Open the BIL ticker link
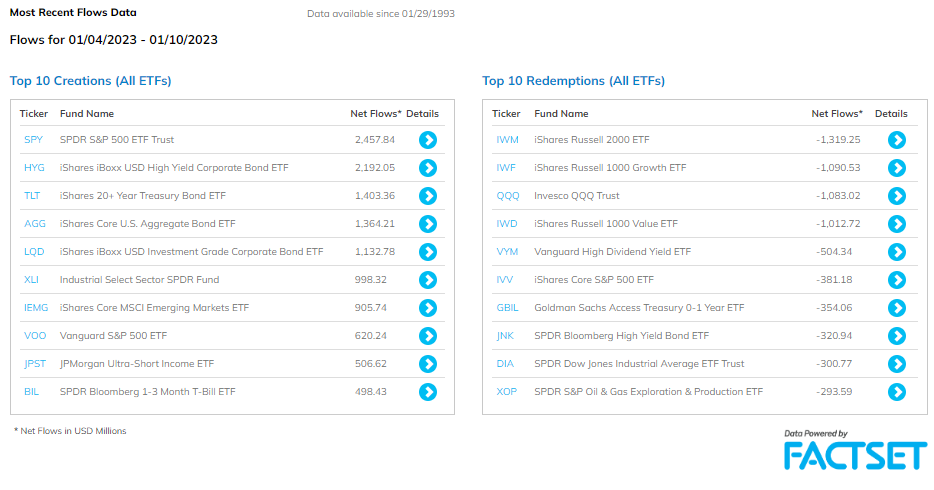The height and width of the screenshot is (490, 934). point(31,392)
